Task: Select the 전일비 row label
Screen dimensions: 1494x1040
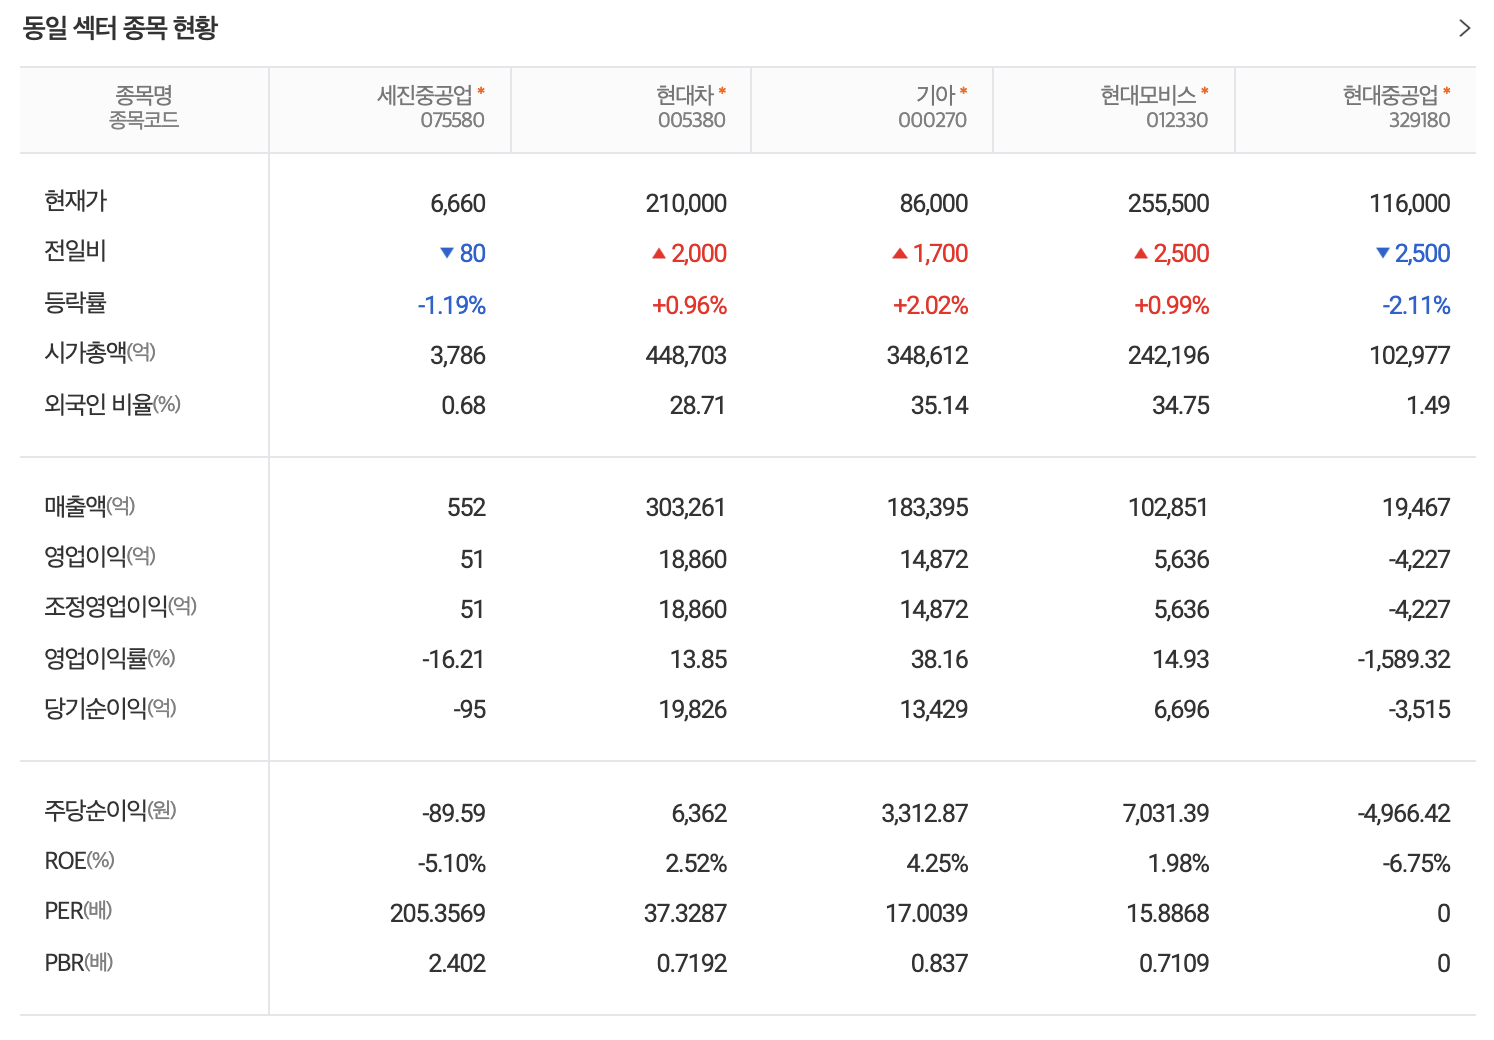Action: pyautogui.click(x=75, y=251)
